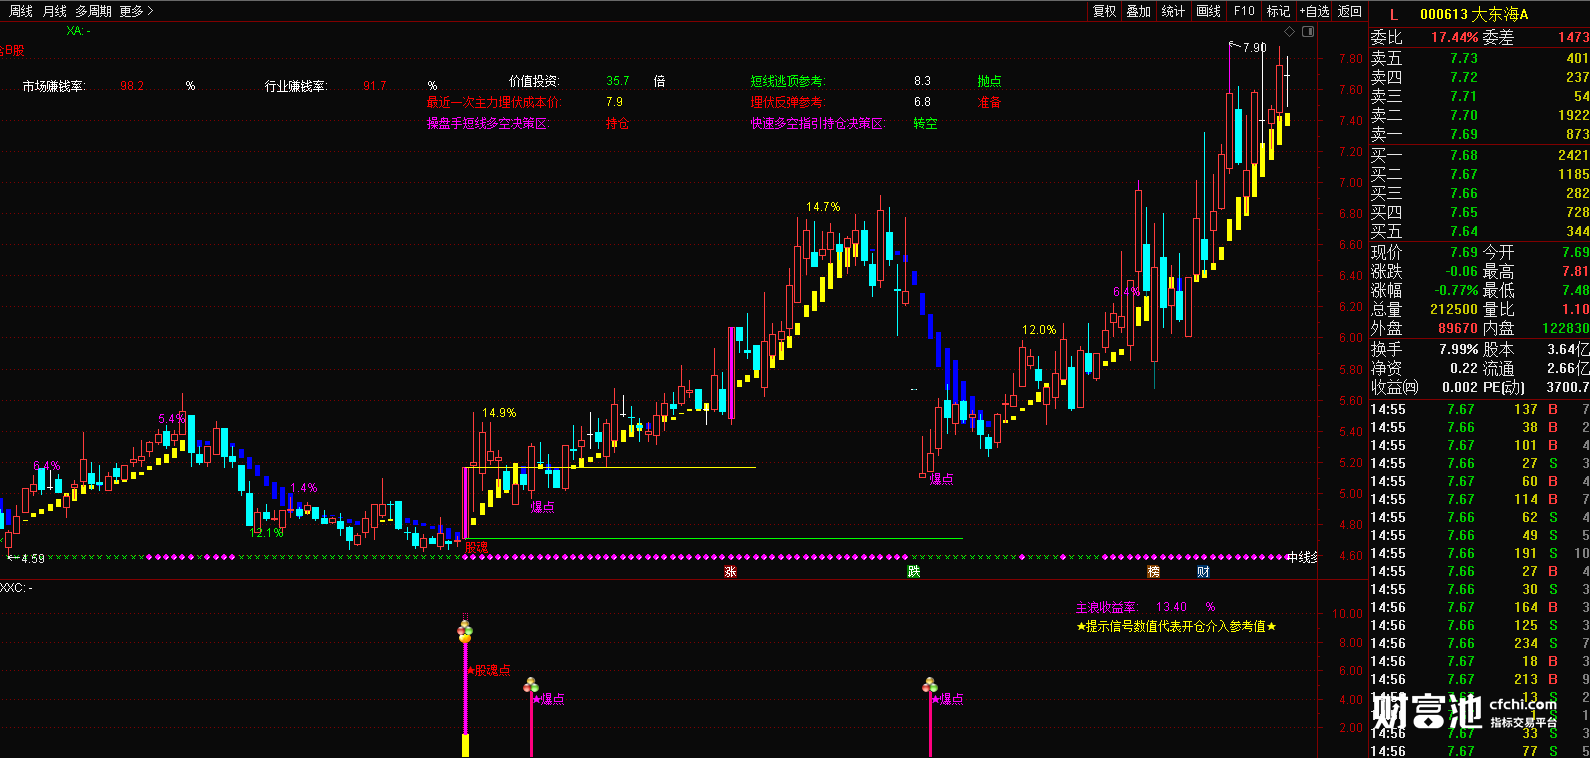Select the 卖一 ask row at 7.69
This screenshot has width=1590, height=758.
tap(1479, 134)
